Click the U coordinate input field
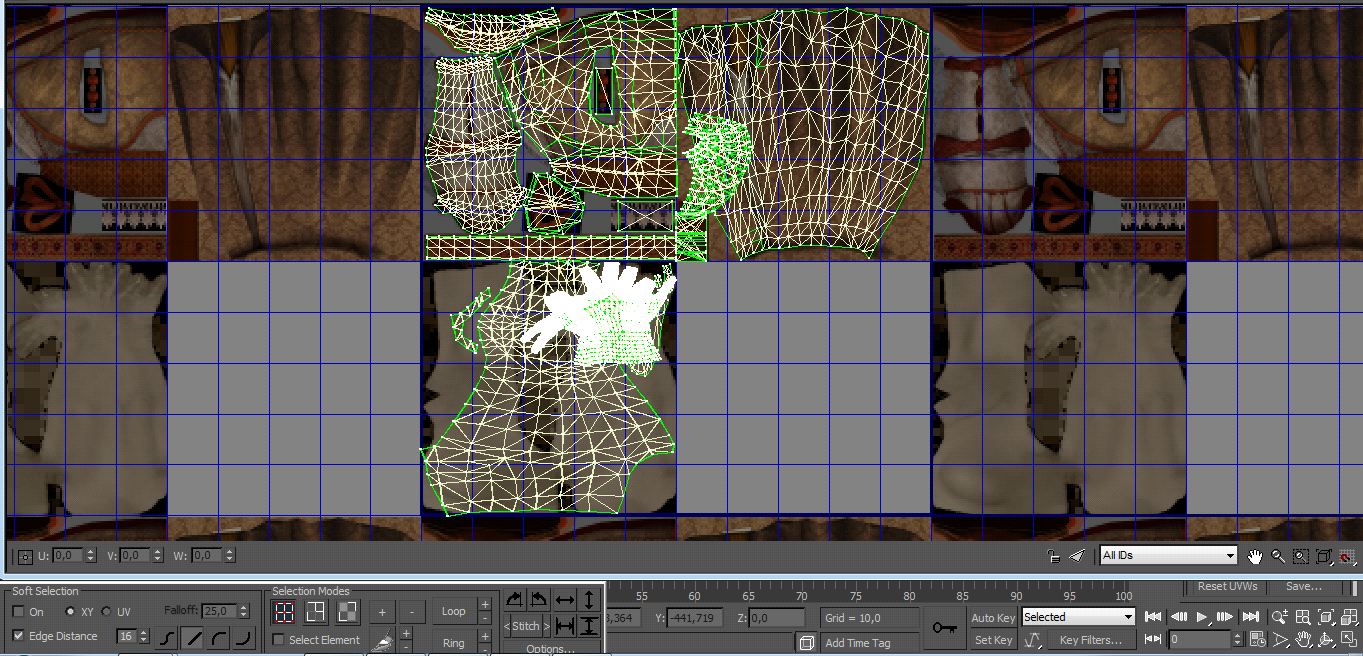This screenshot has height=656, width=1363. coord(69,555)
